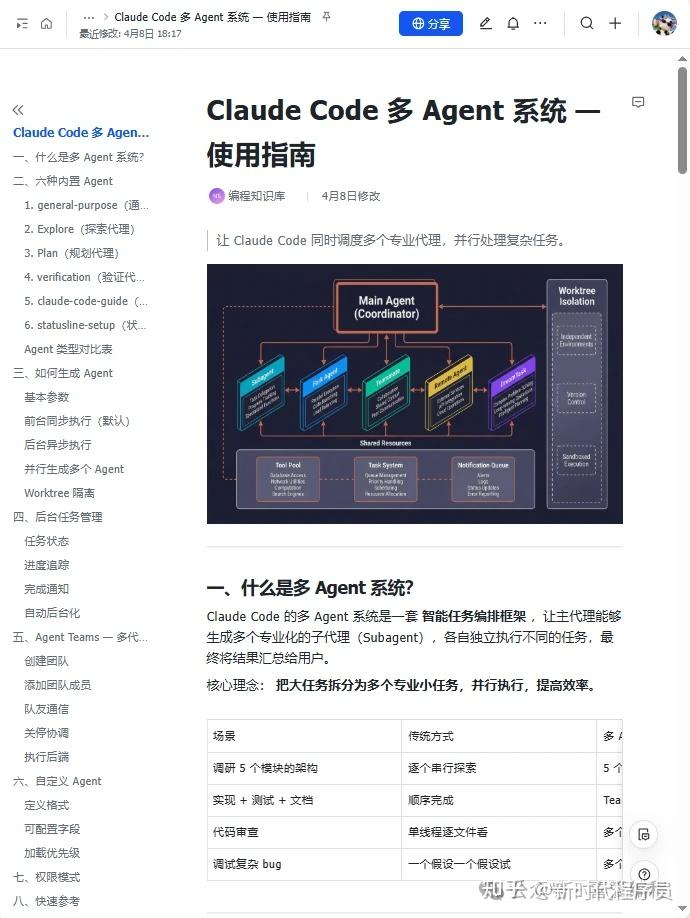Click 4月8日修改 edit date text
The width and height of the screenshot is (690, 918).
pyautogui.click(x=351, y=196)
